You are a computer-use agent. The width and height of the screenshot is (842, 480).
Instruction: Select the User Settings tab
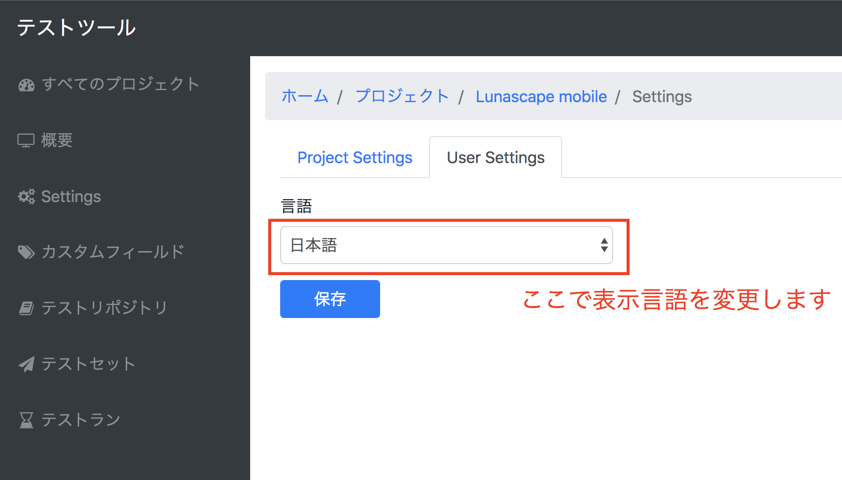coord(496,157)
